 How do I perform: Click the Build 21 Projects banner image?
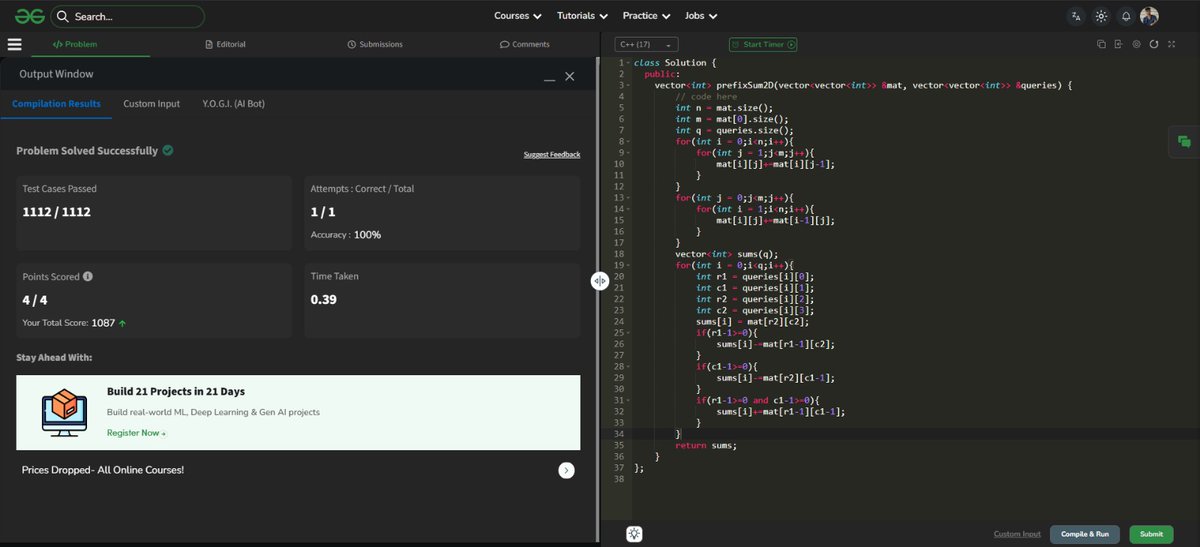(63, 412)
